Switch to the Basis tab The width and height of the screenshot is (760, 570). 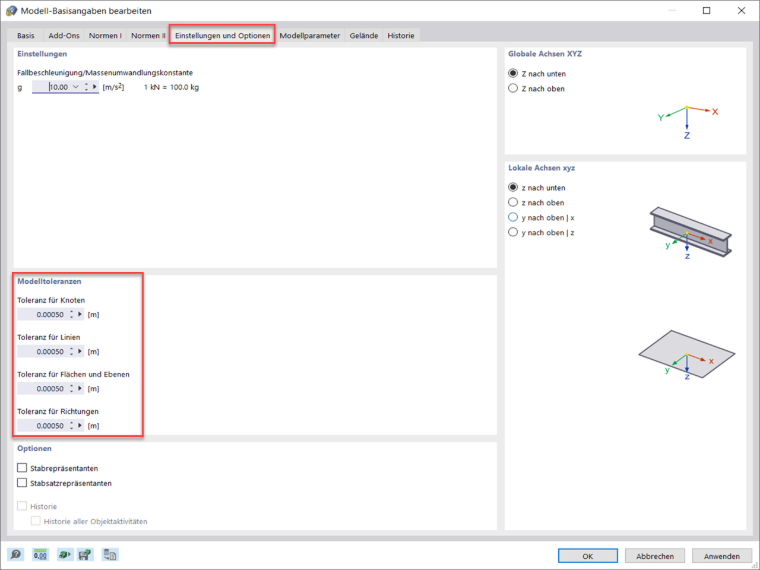click(x=26, y=35)
